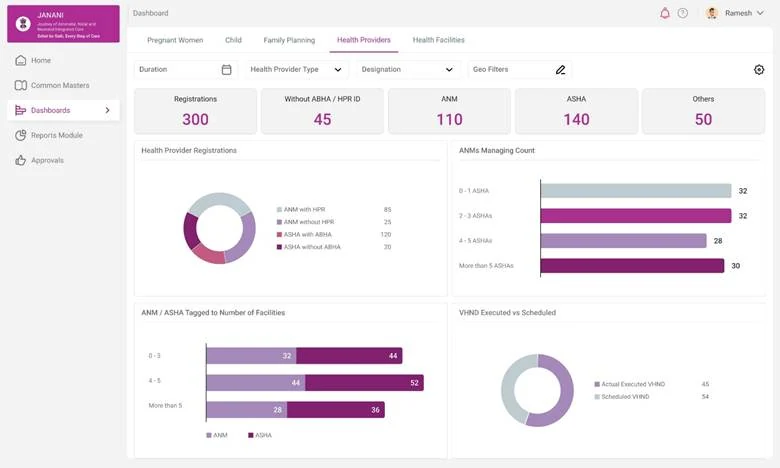Click ANM with HPR legend swatch
Screen dimensions: 780x468
pyautogui.click(x=279, y=209)
